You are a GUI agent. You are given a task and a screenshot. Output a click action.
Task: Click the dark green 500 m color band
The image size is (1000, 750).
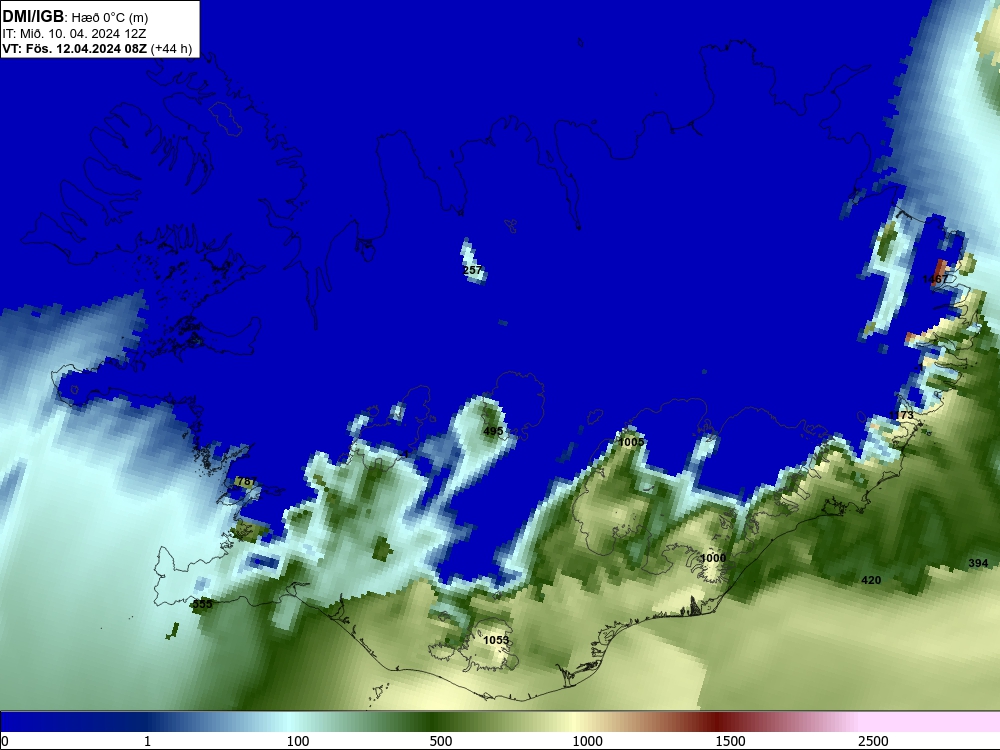(434, 722)
